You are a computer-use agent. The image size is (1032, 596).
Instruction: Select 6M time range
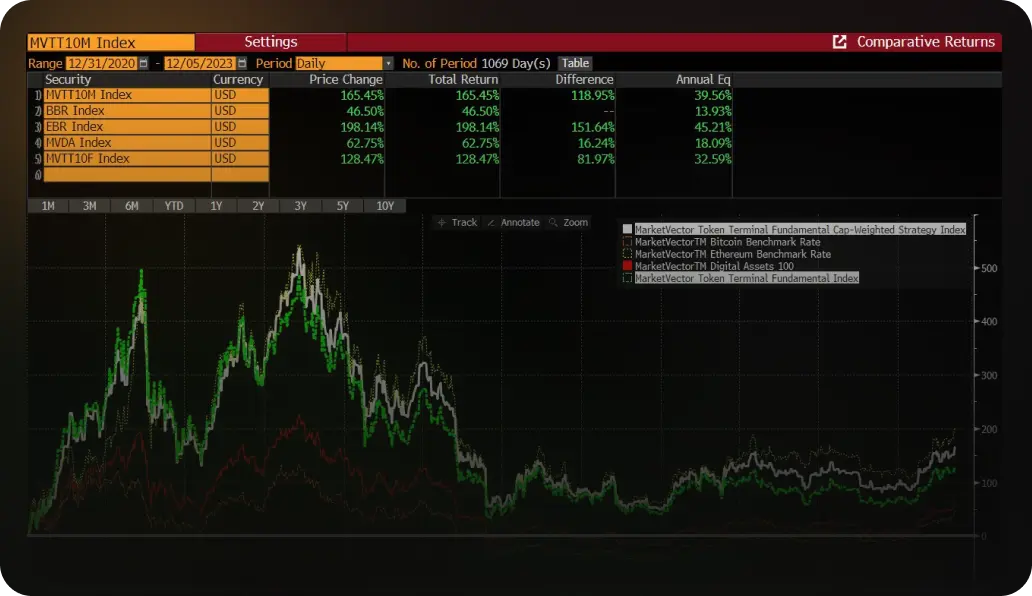coord(132,206)
